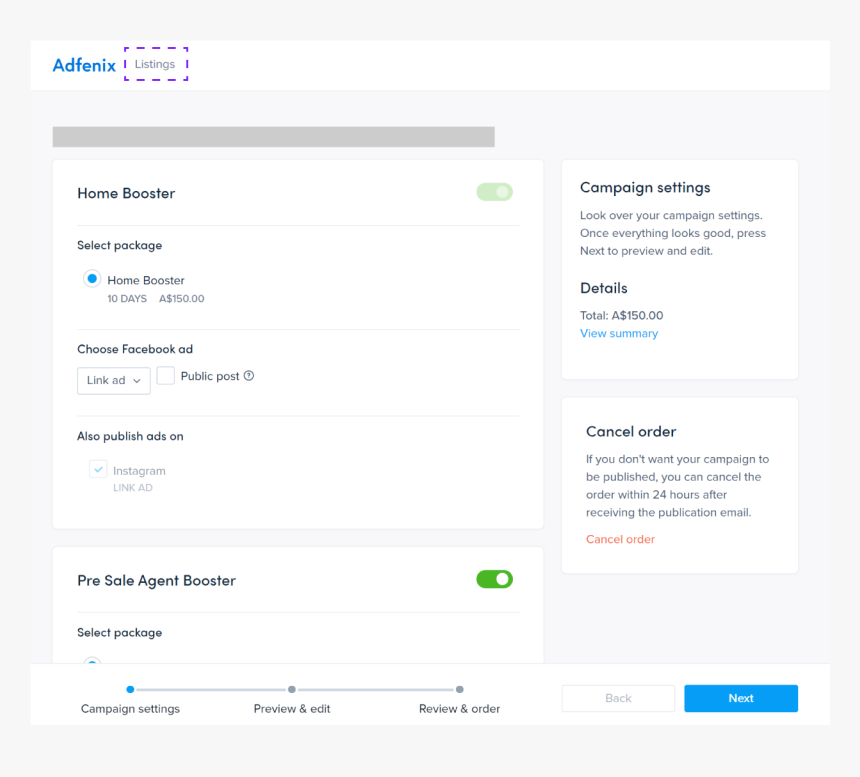Open the Link ad dropdown
This screenshot has width=860, height=777.
[114, 380]
